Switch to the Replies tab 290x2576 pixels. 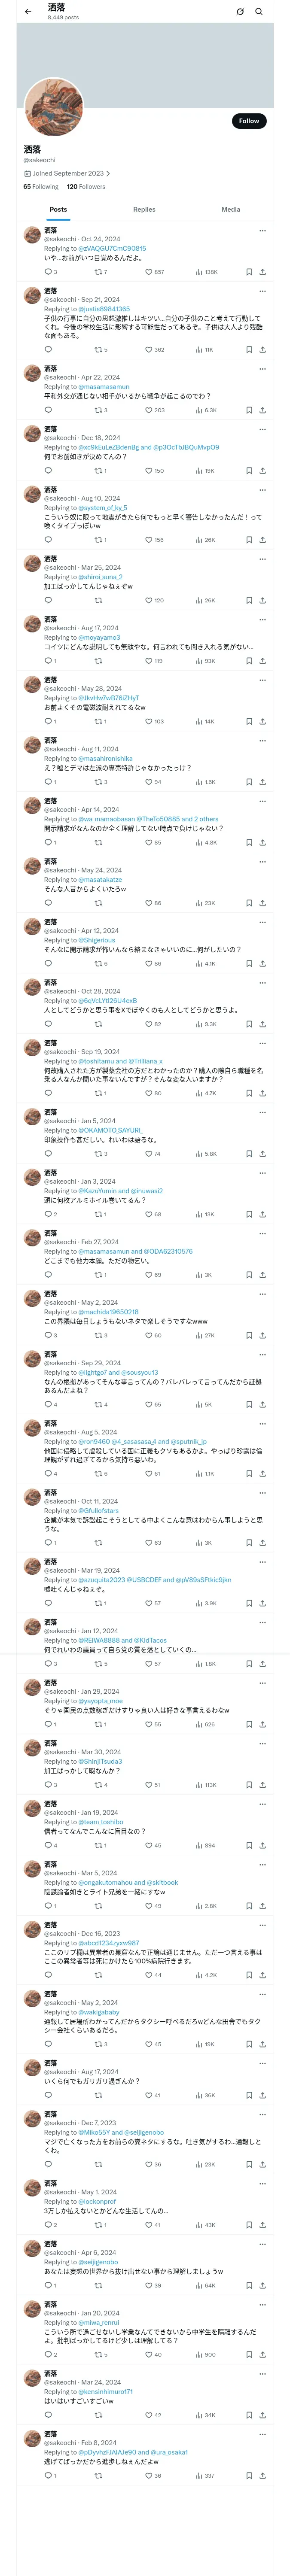144,210
